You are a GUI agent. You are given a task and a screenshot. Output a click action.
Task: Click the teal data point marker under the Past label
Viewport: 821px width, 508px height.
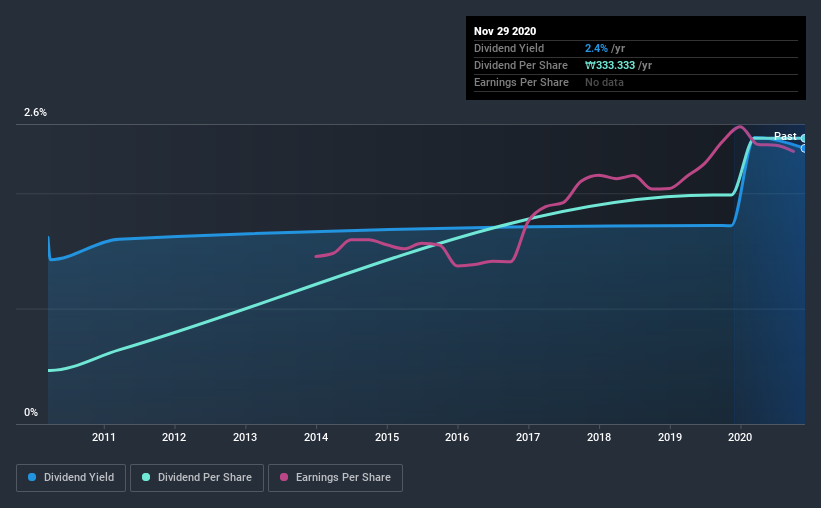[x=803, y=139]
